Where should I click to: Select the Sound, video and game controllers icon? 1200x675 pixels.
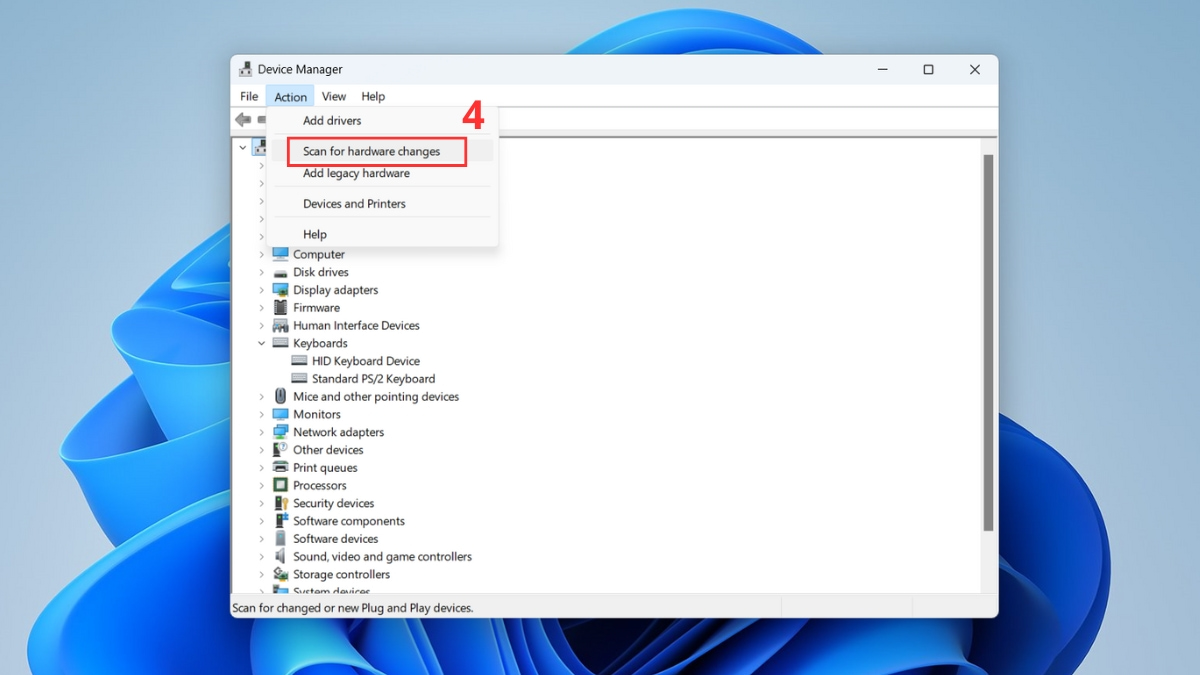(x=280, y=556)
